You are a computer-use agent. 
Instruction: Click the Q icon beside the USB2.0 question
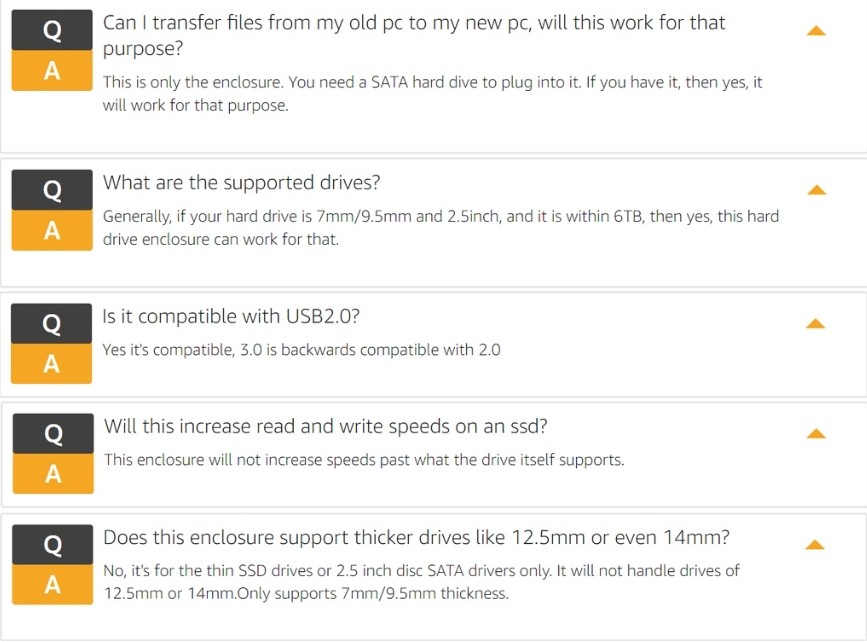(51, 323)
